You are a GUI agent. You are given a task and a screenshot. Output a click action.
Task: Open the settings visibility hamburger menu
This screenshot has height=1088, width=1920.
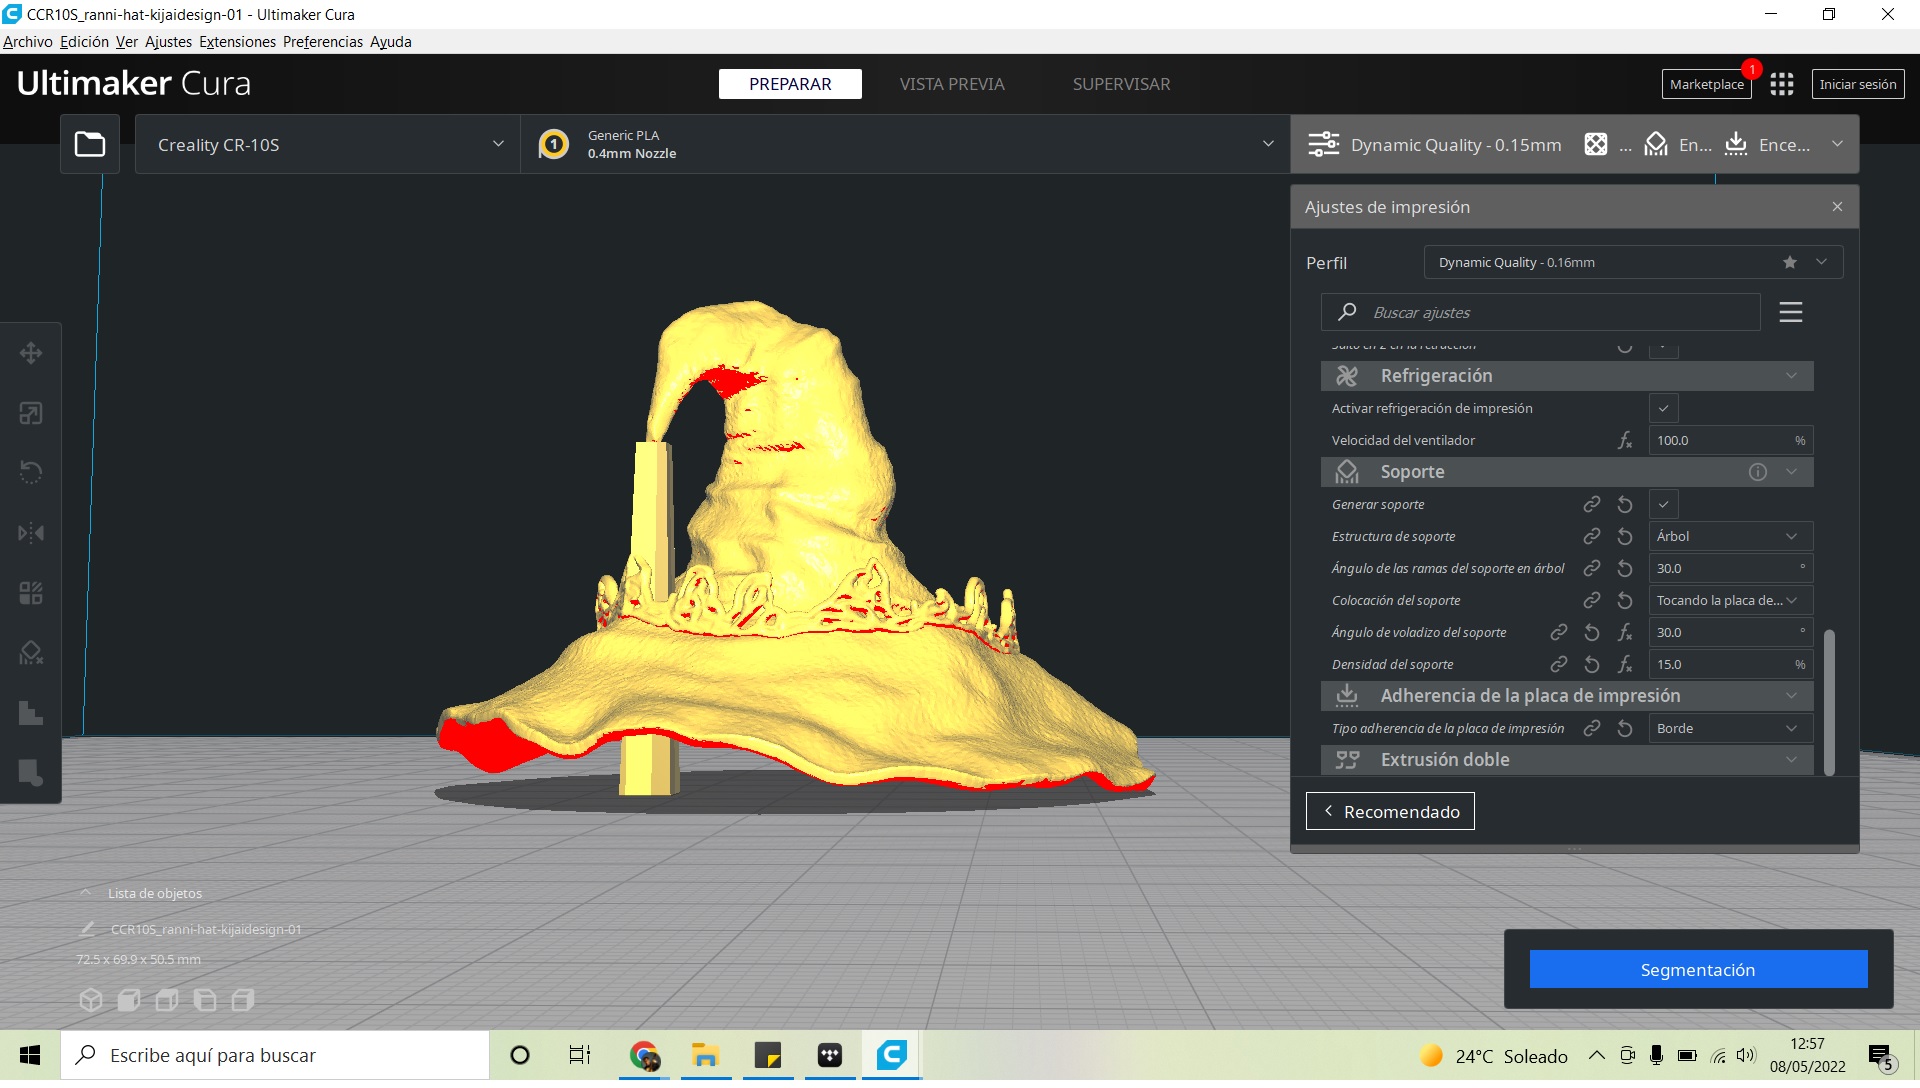pyautogui.click(x=1790, y=312)
